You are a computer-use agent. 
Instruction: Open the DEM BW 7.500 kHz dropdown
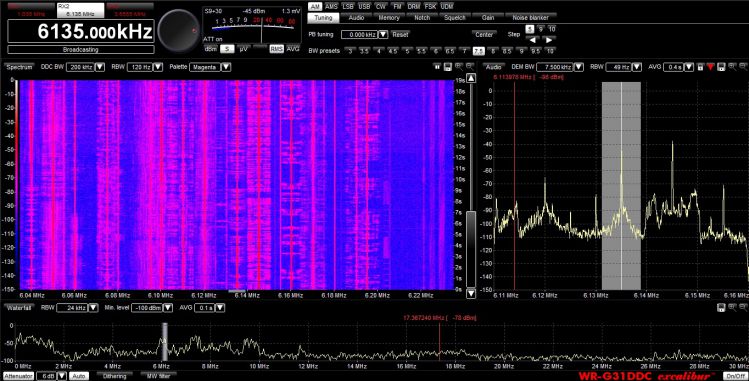pos(578,67)
